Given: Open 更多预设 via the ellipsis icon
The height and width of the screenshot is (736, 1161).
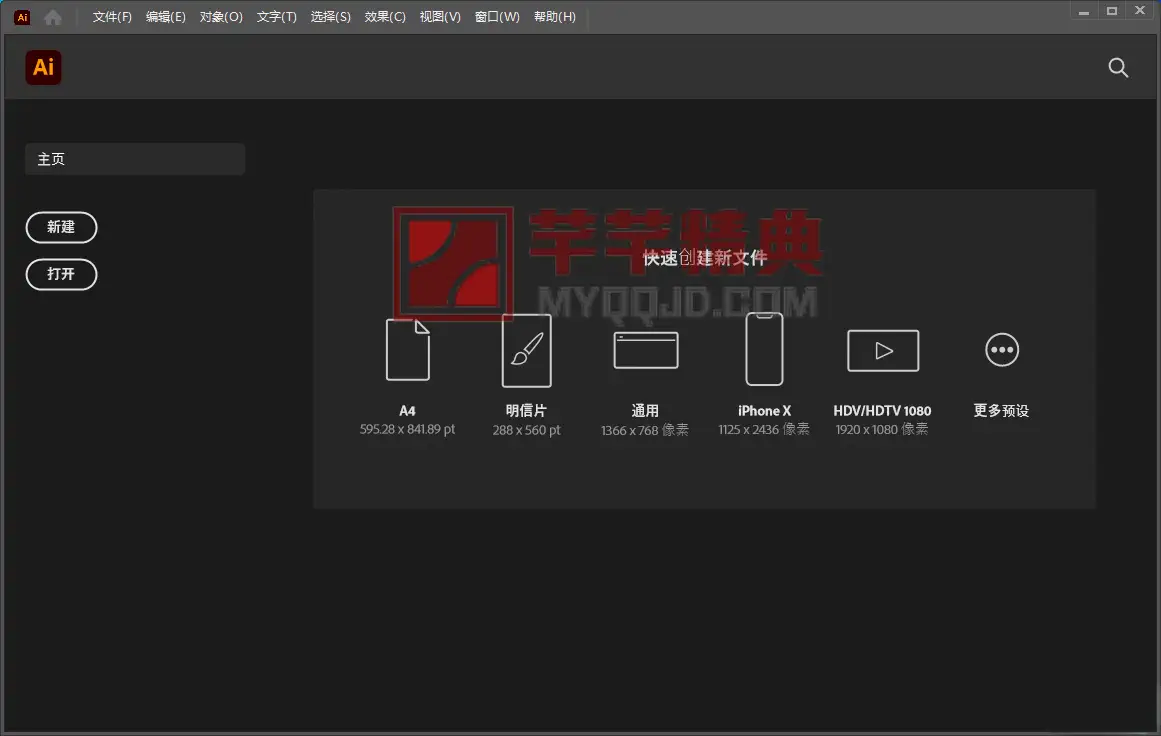Looking at the screenshot, I should [x=1001, y=349].
